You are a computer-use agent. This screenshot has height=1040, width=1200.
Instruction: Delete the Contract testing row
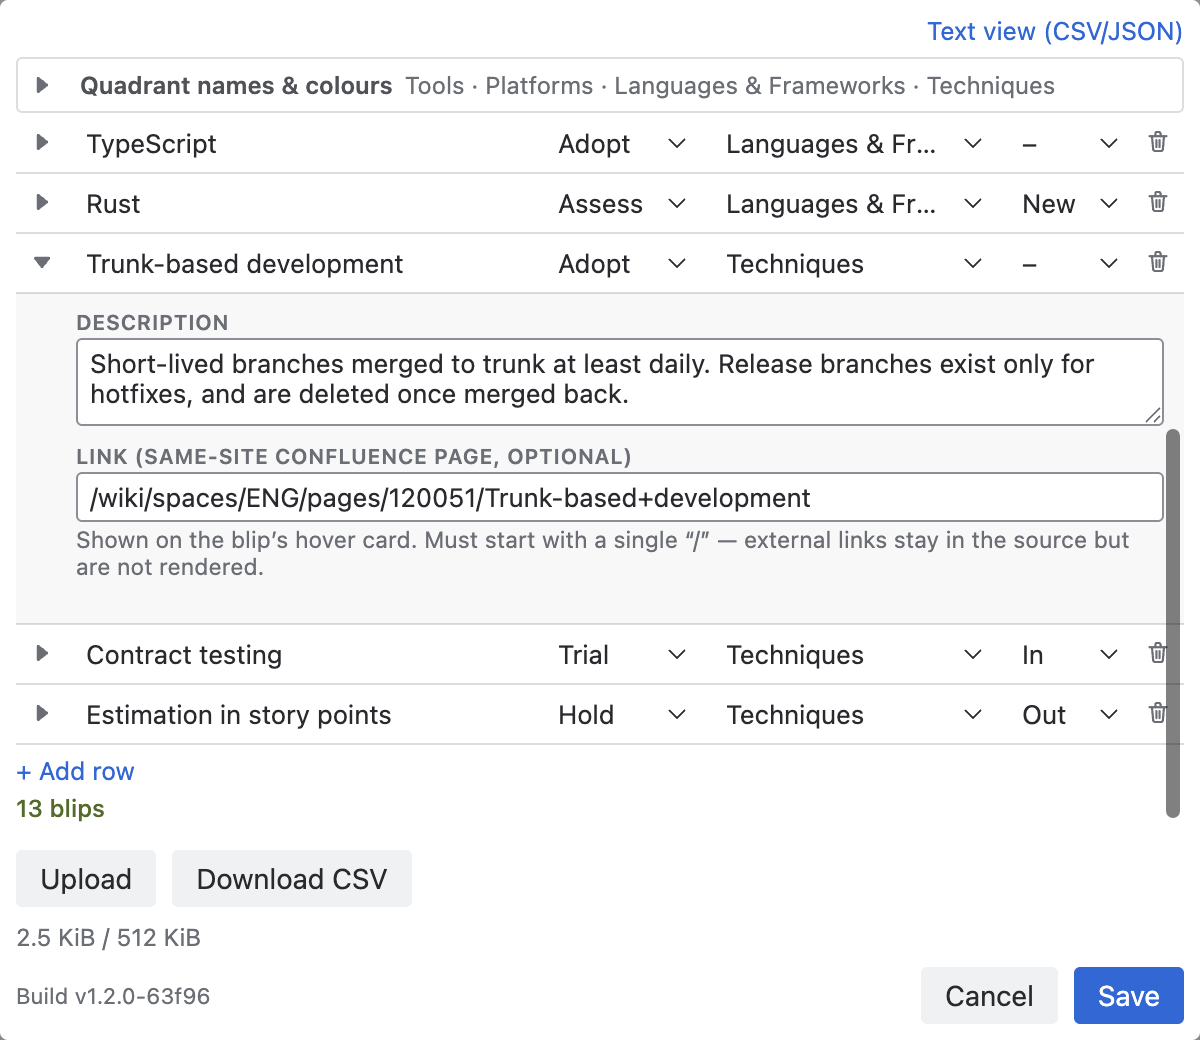(x=1157, y=653)
